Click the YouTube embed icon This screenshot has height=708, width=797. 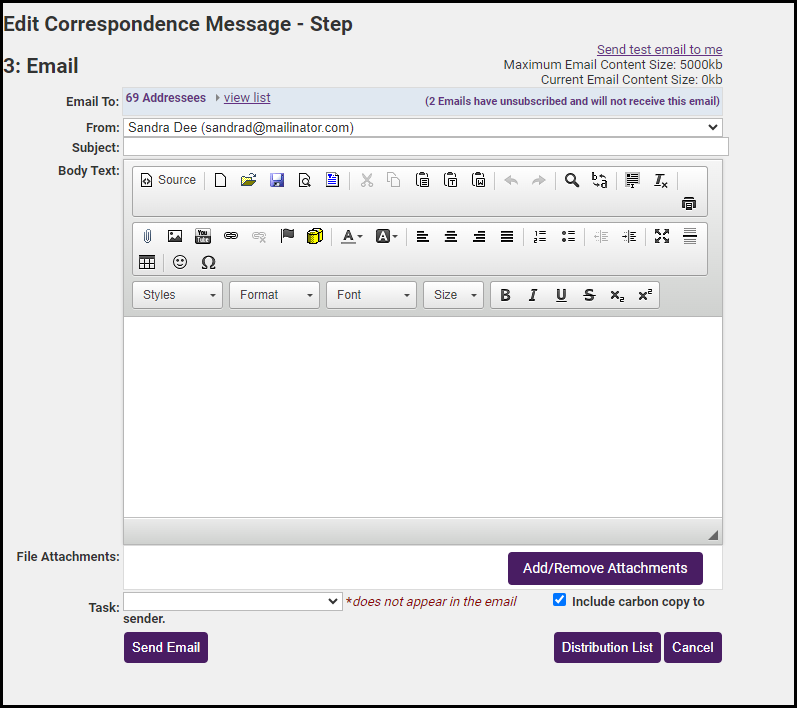tap(203, 236)
